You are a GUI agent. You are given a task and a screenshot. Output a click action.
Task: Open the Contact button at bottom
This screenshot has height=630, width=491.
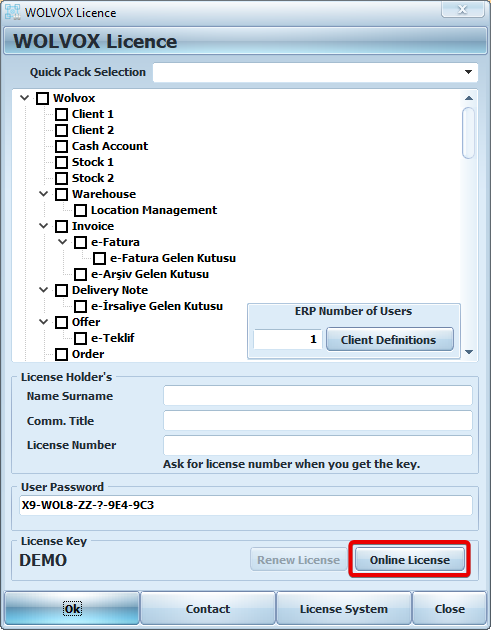coord(208,609)
